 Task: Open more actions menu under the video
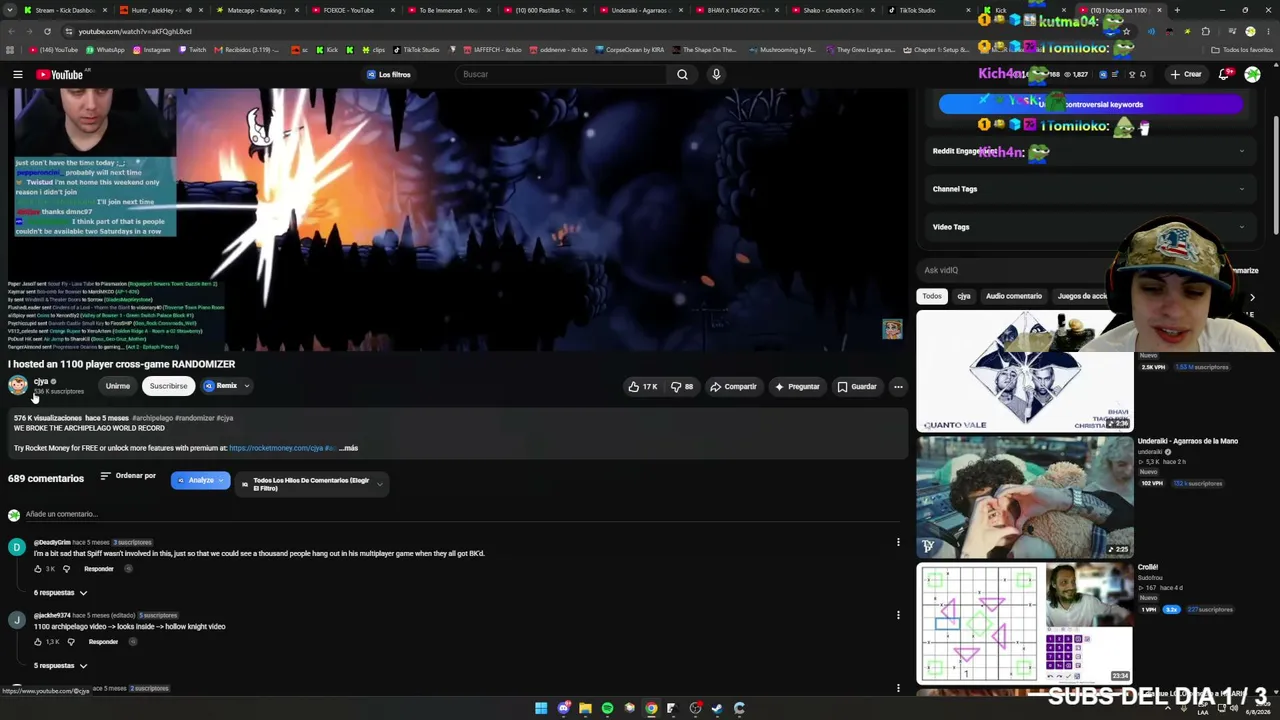[898, 386]
